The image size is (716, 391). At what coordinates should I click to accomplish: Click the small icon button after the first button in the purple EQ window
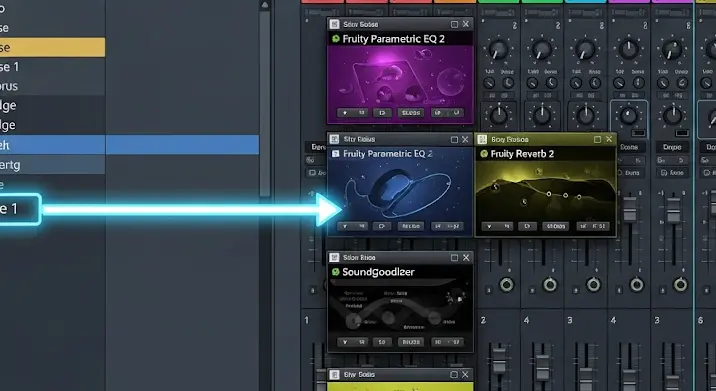(x=382, y=112)
